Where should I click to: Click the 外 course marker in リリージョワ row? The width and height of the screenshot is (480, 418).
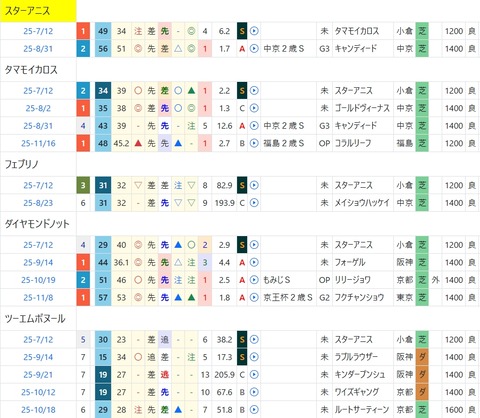(435, 280)
